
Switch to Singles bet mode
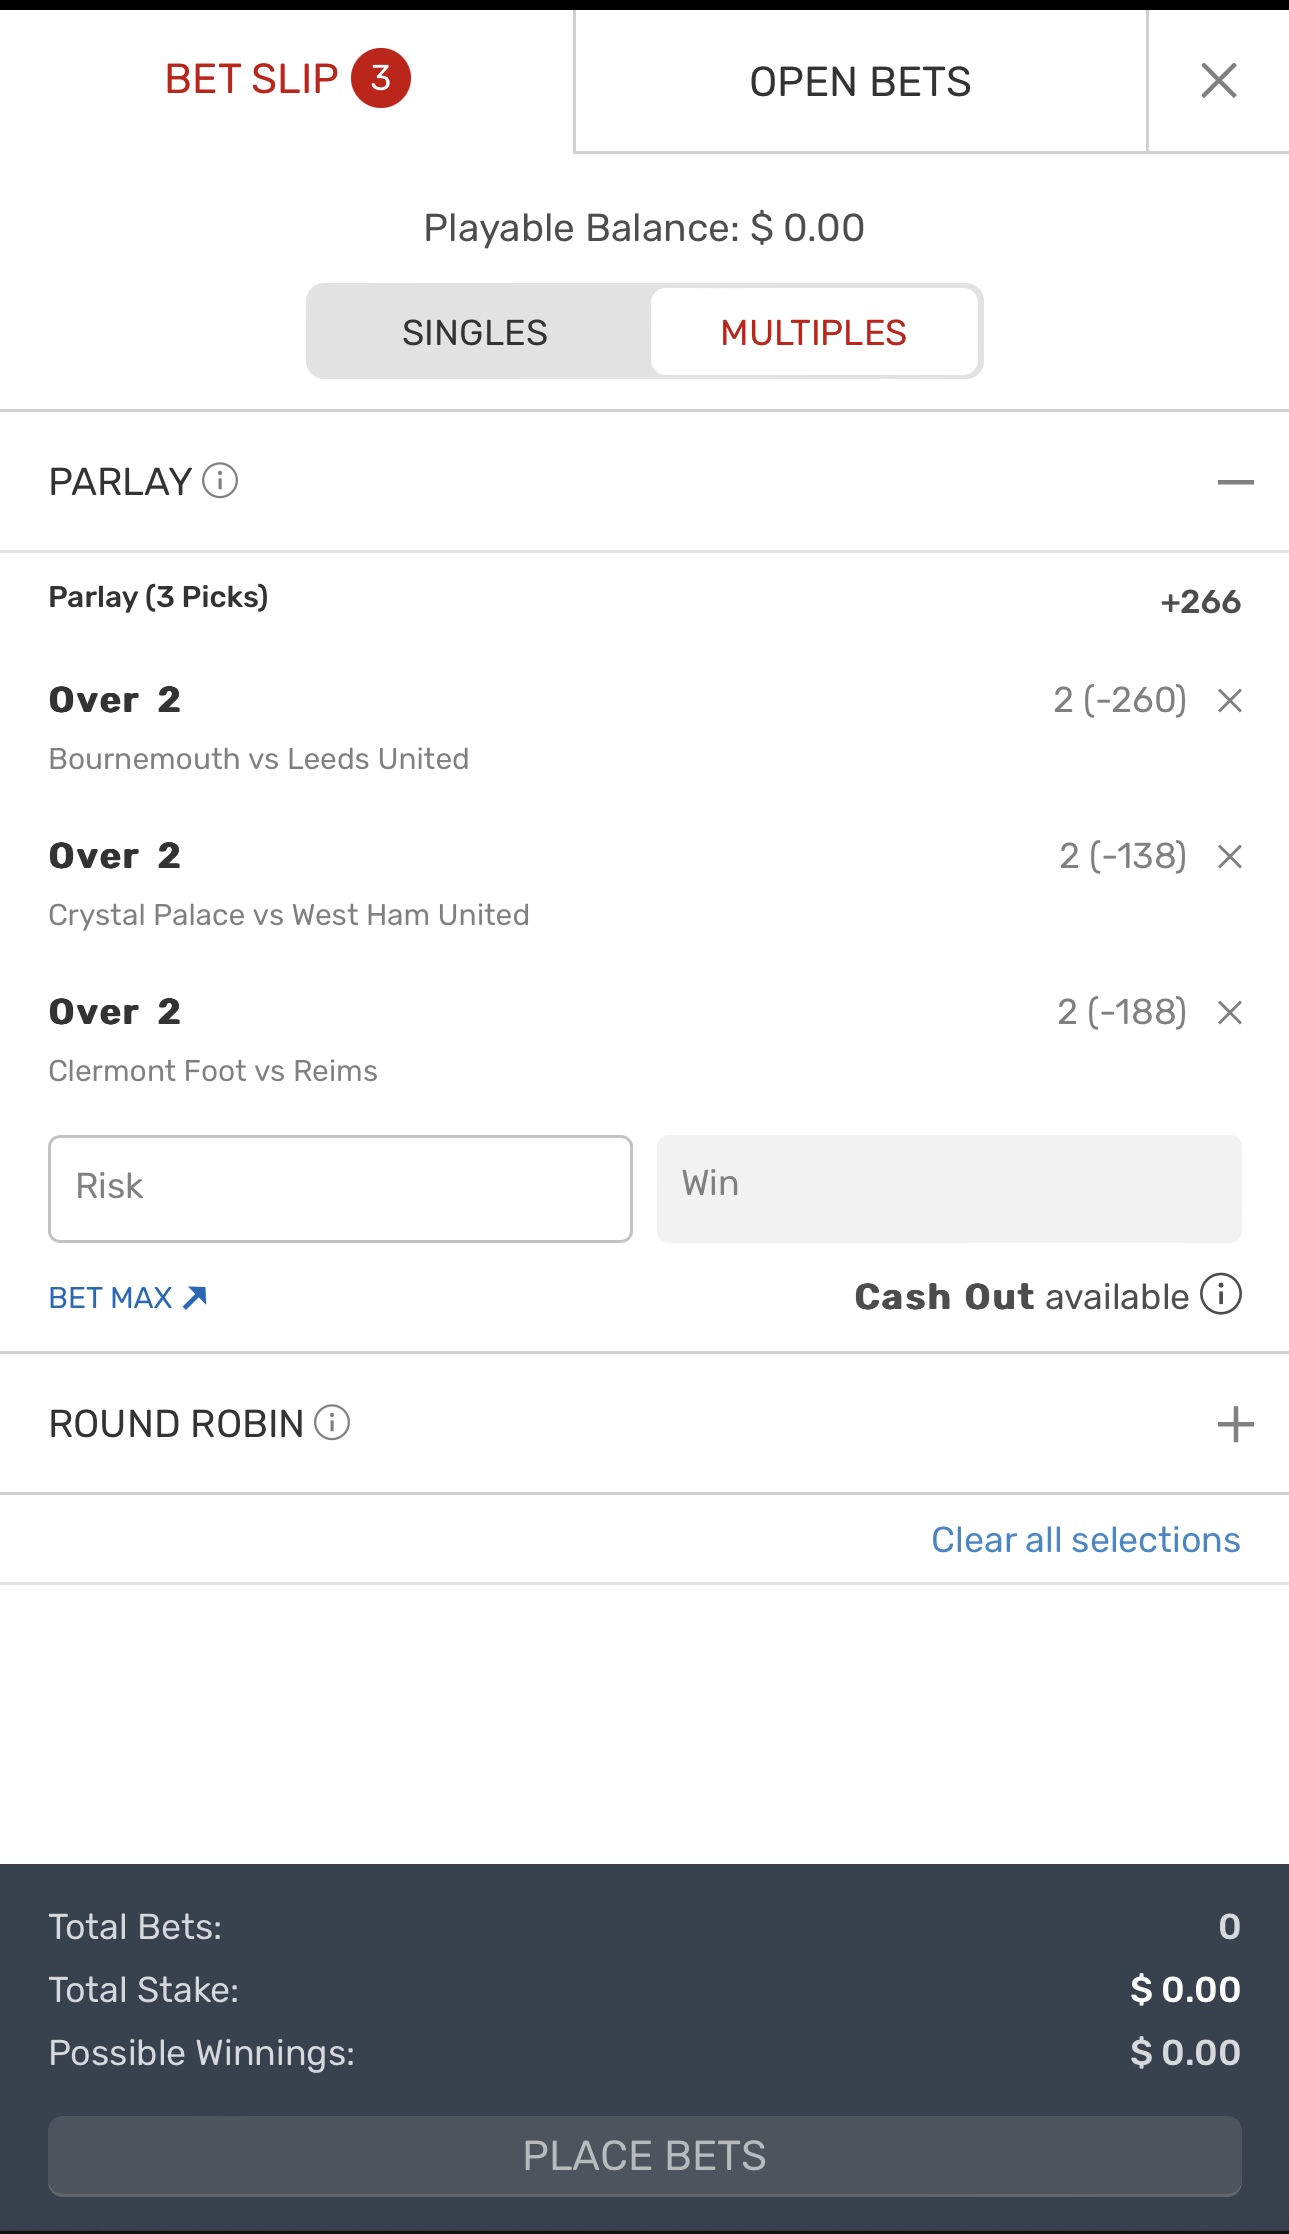(x=475, y=332)
